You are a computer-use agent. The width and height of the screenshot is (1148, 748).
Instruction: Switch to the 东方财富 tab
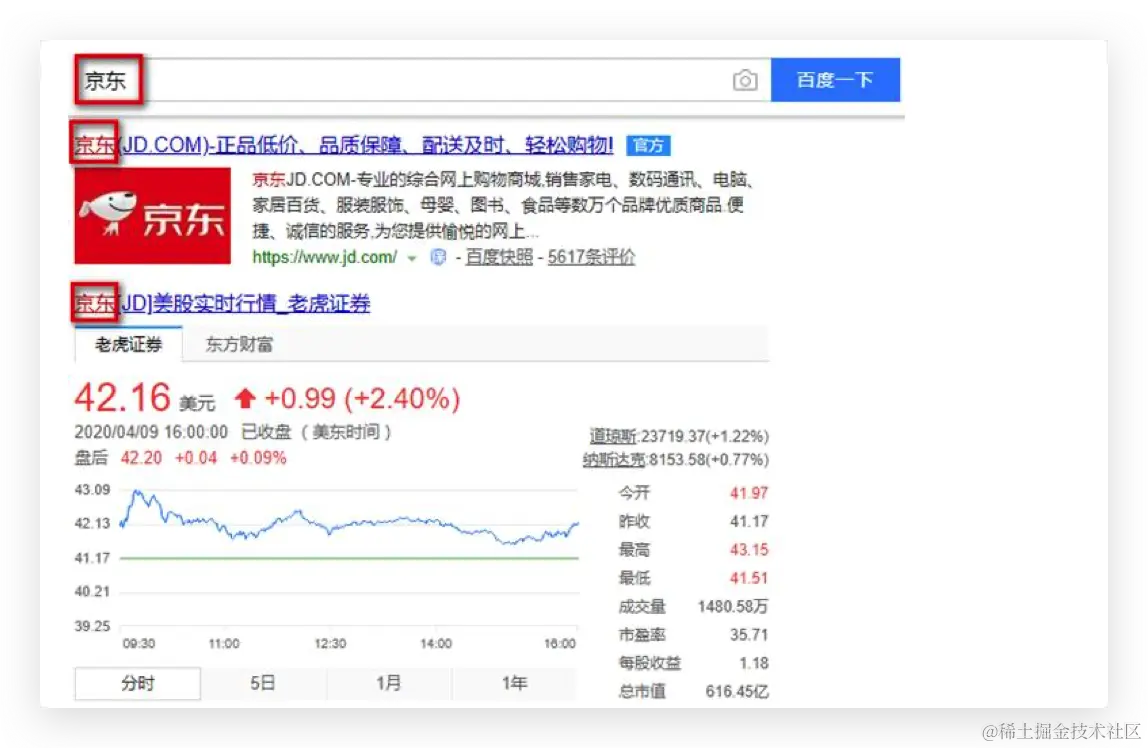(x=239, y=344)
